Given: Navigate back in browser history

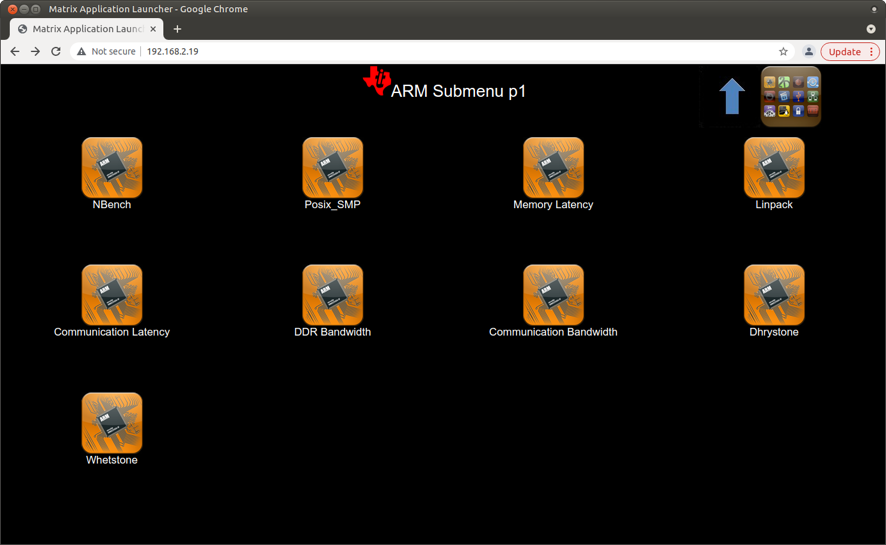Looking at the screenshot, I should [x=15, y=52].
